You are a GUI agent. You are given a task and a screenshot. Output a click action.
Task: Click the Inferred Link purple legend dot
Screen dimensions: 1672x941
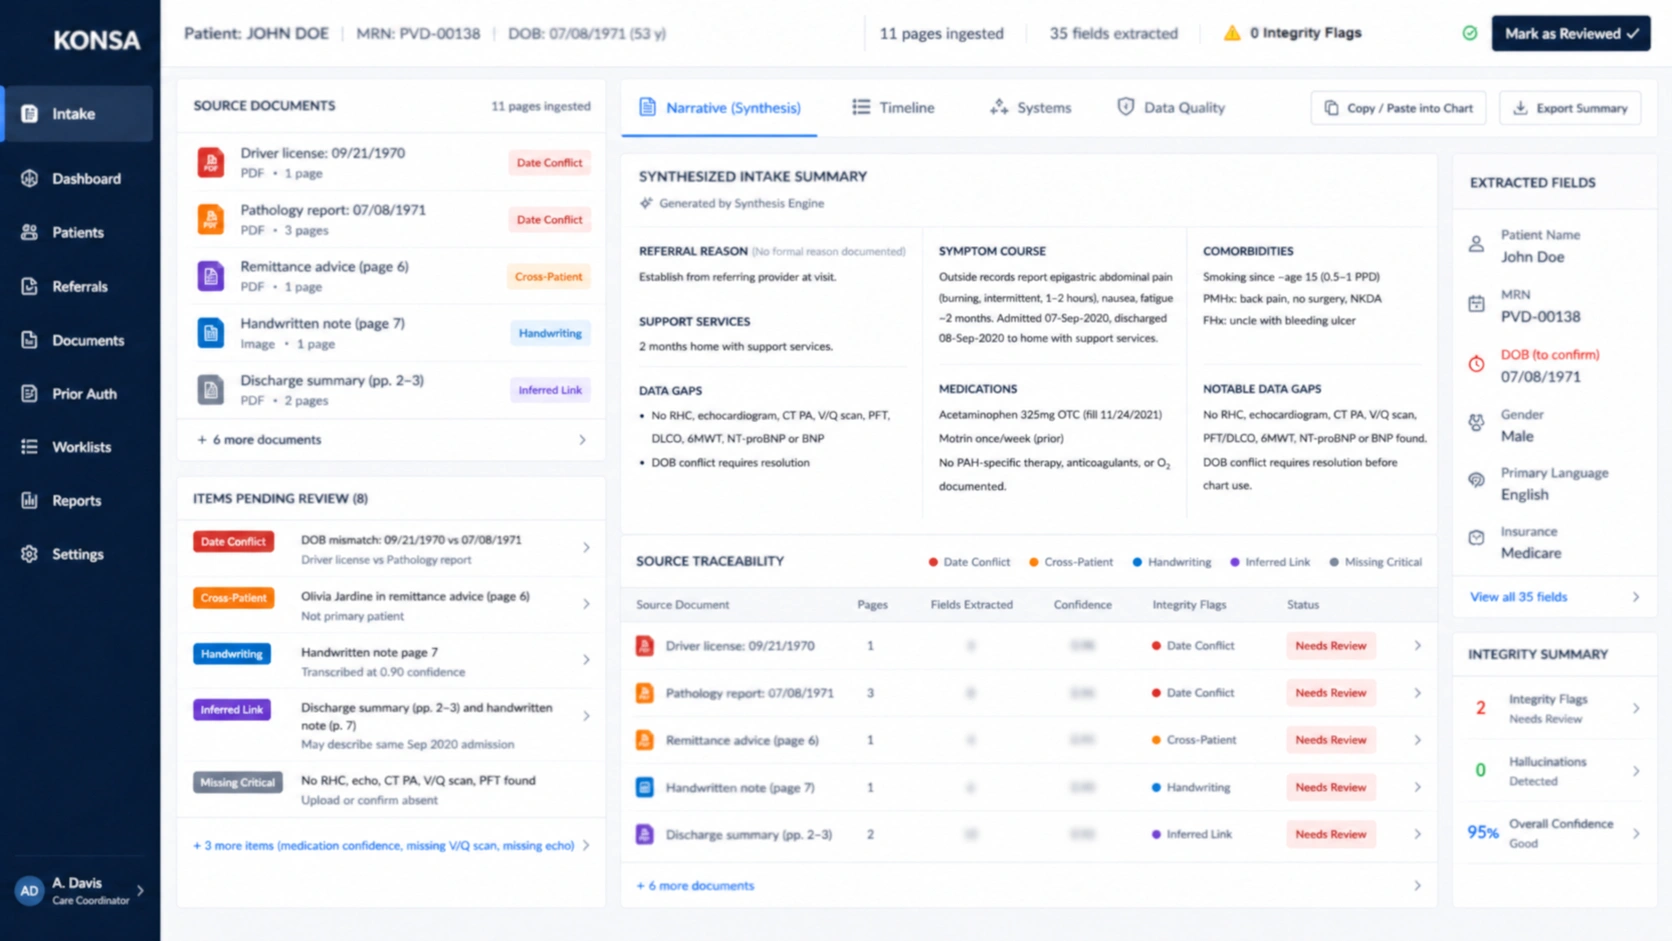pos(1235,562)
